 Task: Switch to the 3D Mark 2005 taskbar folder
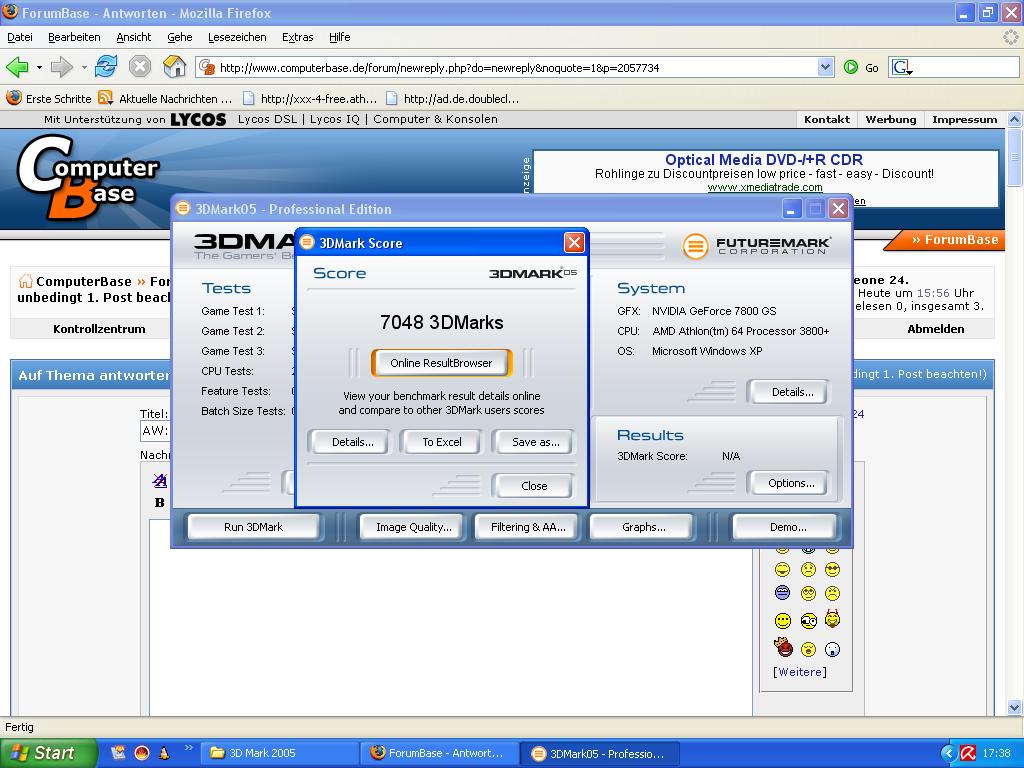(278, 753)
